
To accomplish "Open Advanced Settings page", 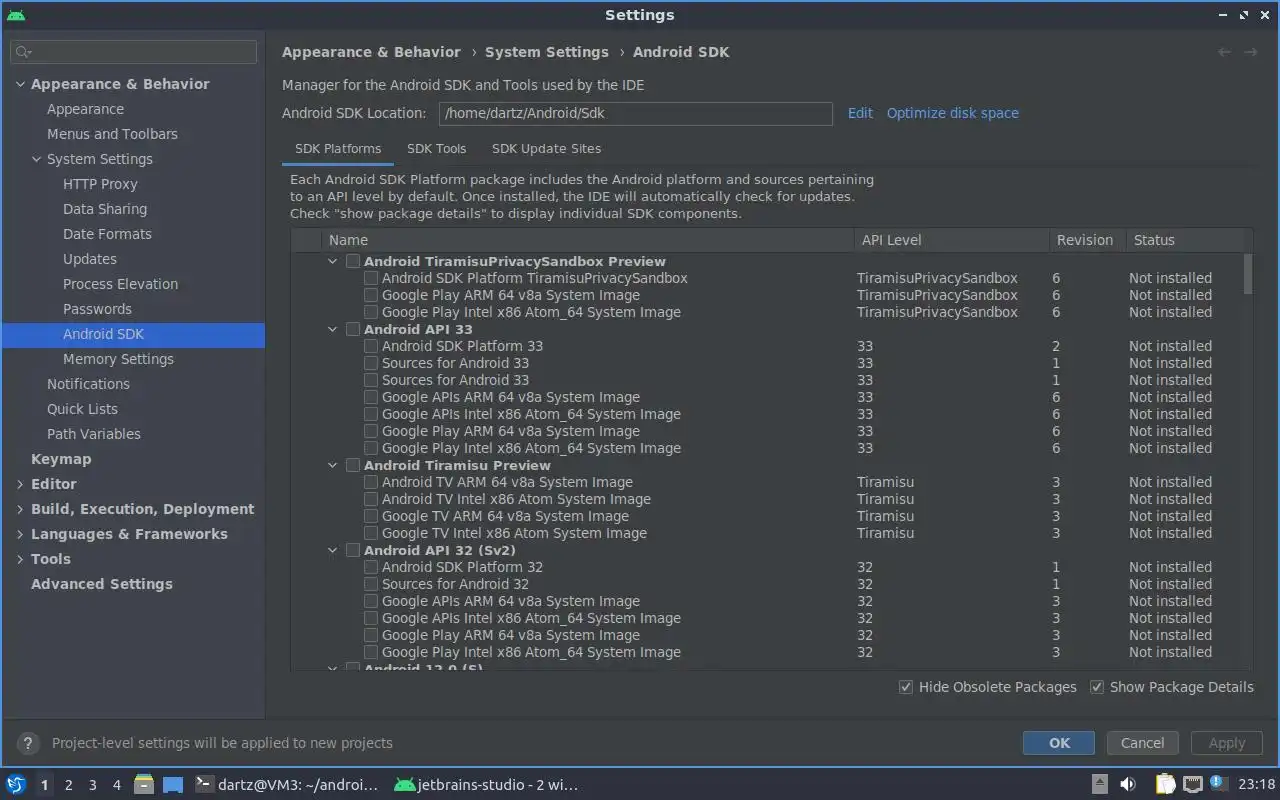I will pyautogui.click(x=102, y=584).
